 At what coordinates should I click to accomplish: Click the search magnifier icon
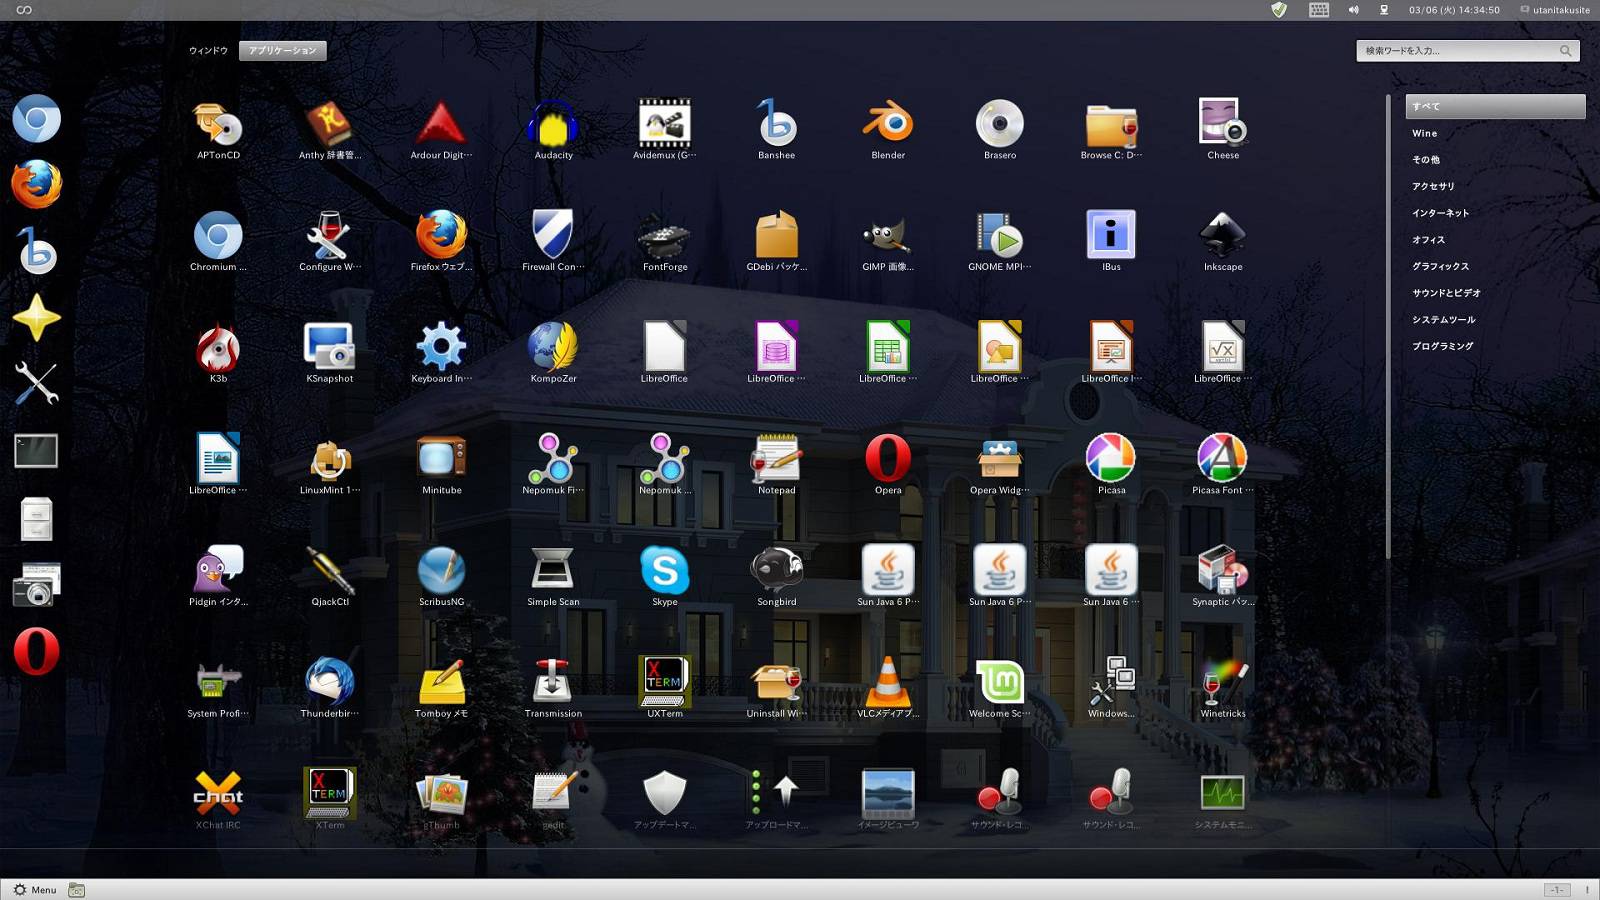coord(1566,51)
